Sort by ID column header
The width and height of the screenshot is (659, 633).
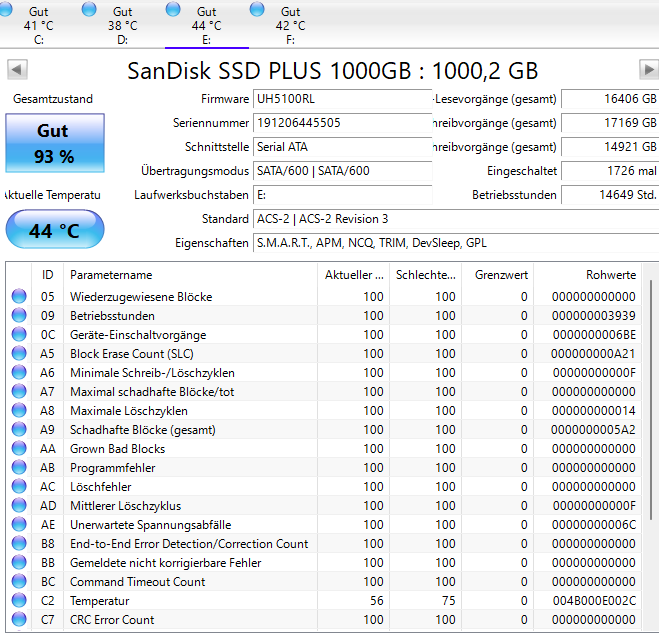47,275
